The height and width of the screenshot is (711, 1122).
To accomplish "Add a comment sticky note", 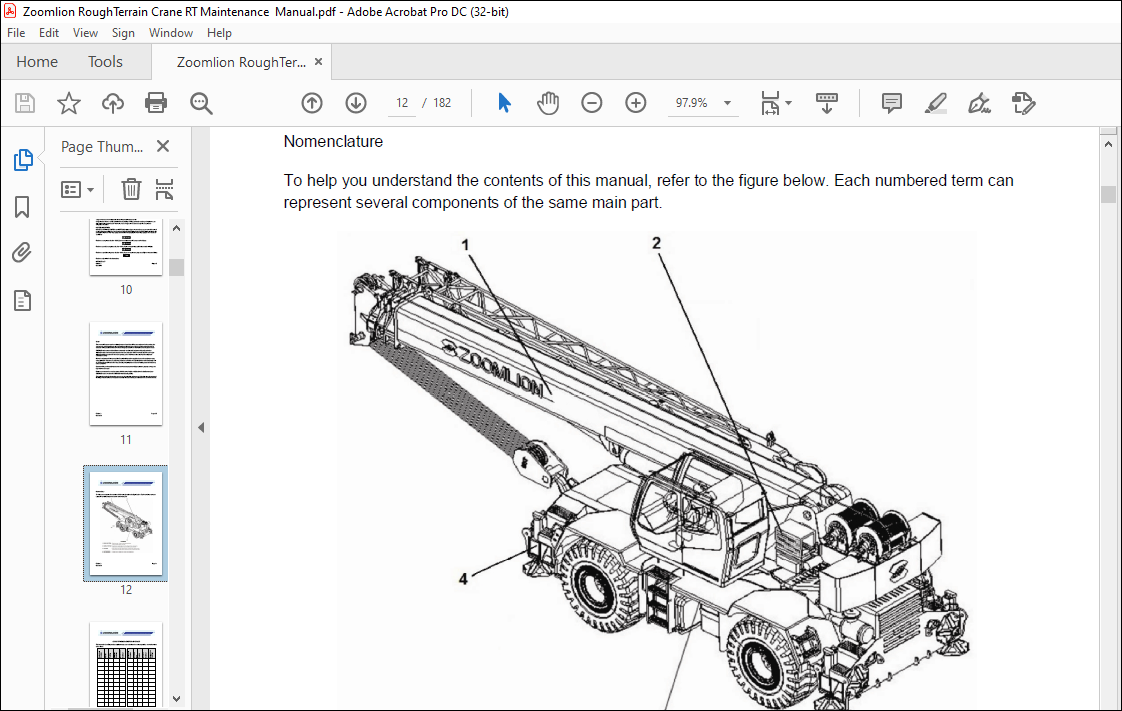I will [x=892, y=103].
